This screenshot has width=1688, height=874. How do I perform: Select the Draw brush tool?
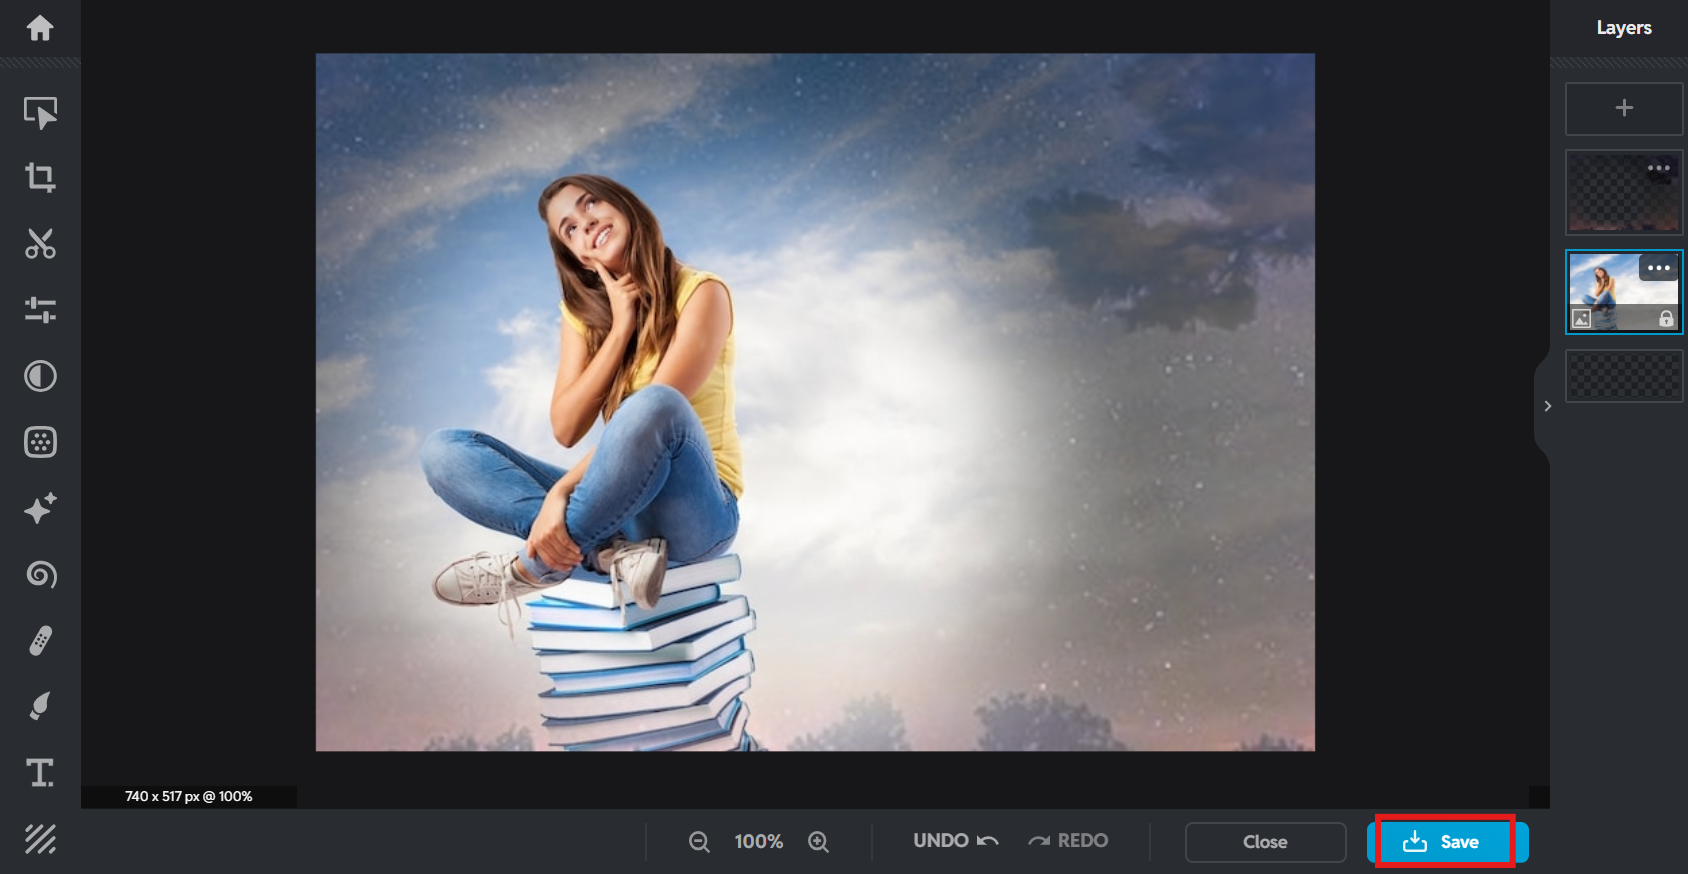click(x=40, y=706)
